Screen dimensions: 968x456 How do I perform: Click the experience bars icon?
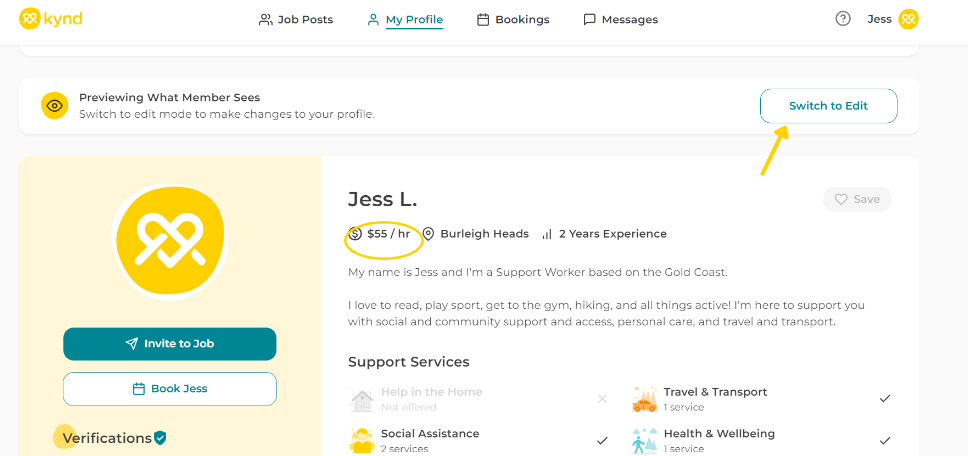(547, 234)
